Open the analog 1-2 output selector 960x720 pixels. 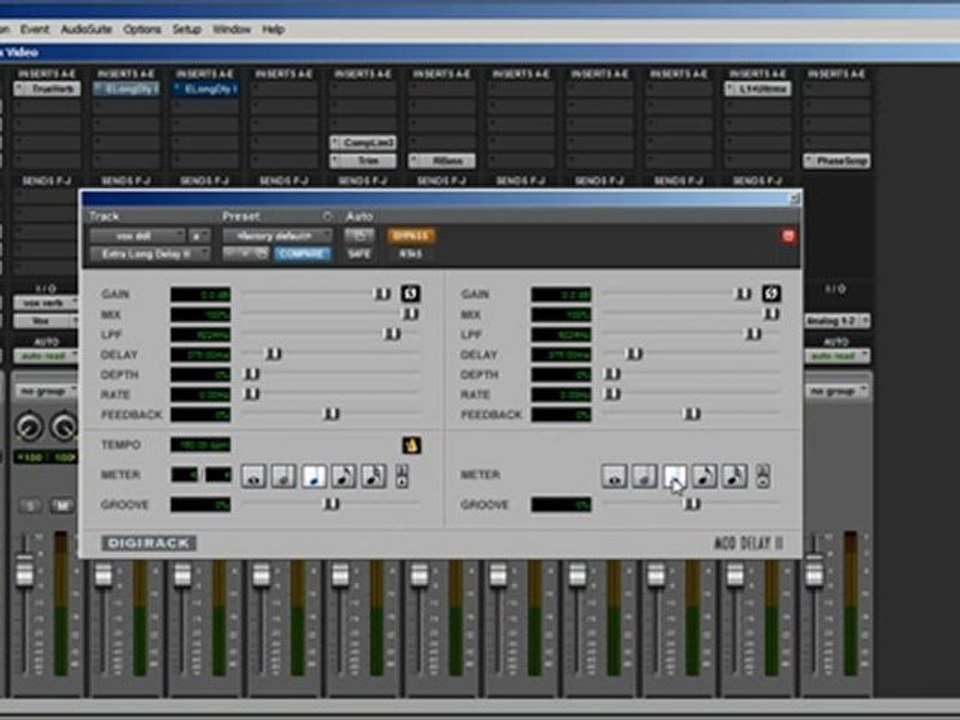[836, 321]
